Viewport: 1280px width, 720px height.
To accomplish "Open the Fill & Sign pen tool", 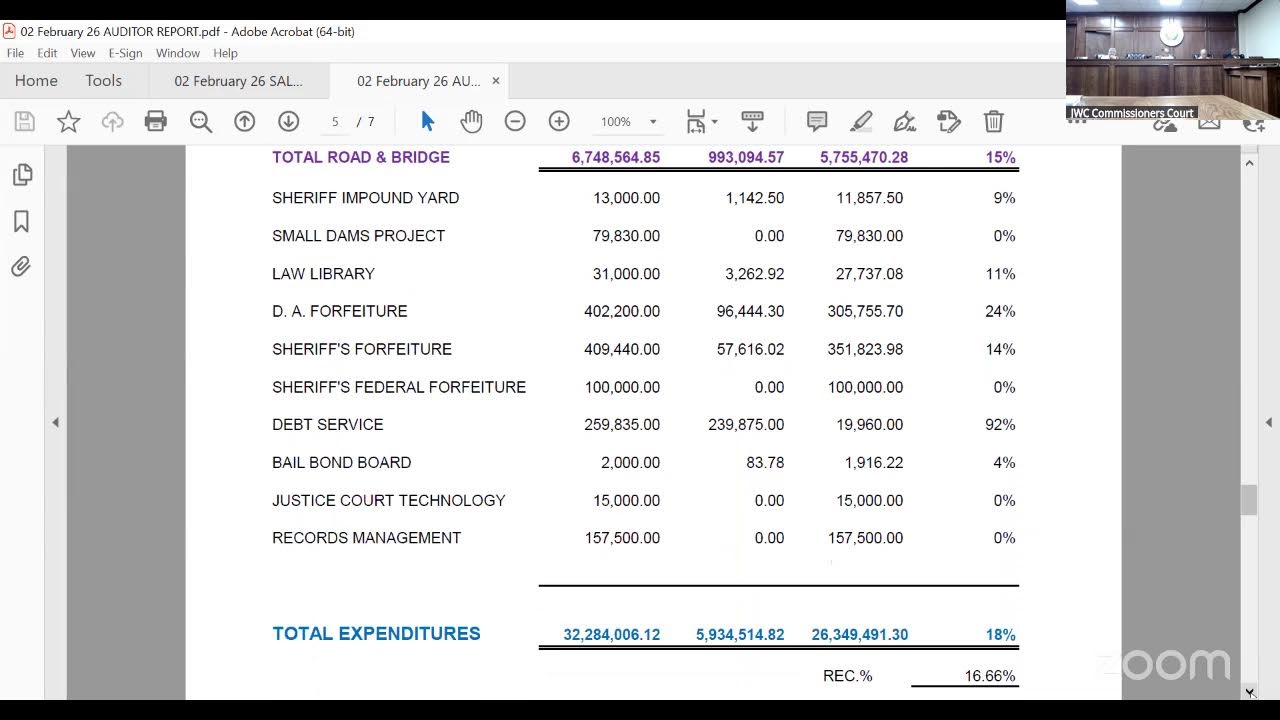I will [905, 122].
